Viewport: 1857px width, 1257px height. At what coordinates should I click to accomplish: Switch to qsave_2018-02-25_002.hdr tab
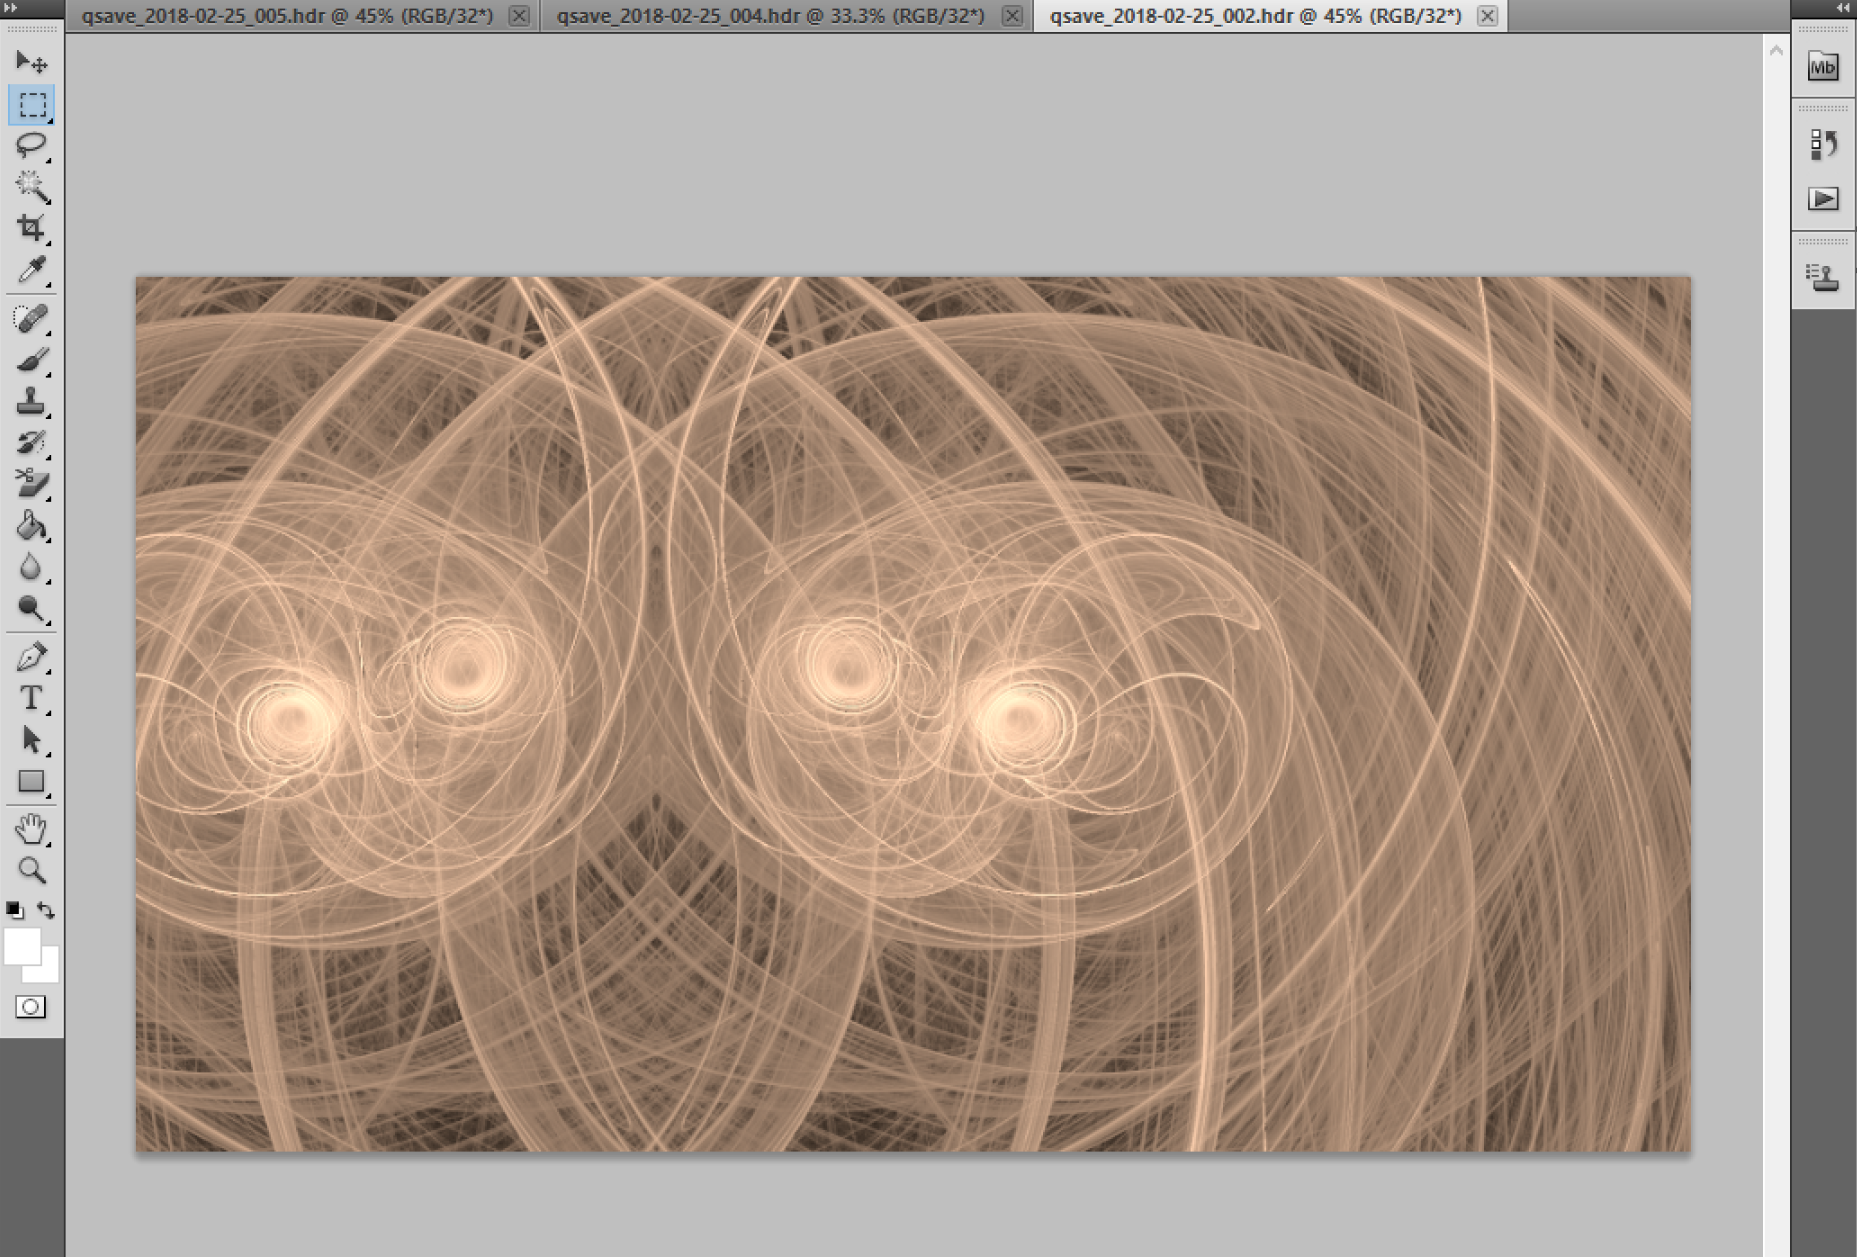click(1256, 16)
